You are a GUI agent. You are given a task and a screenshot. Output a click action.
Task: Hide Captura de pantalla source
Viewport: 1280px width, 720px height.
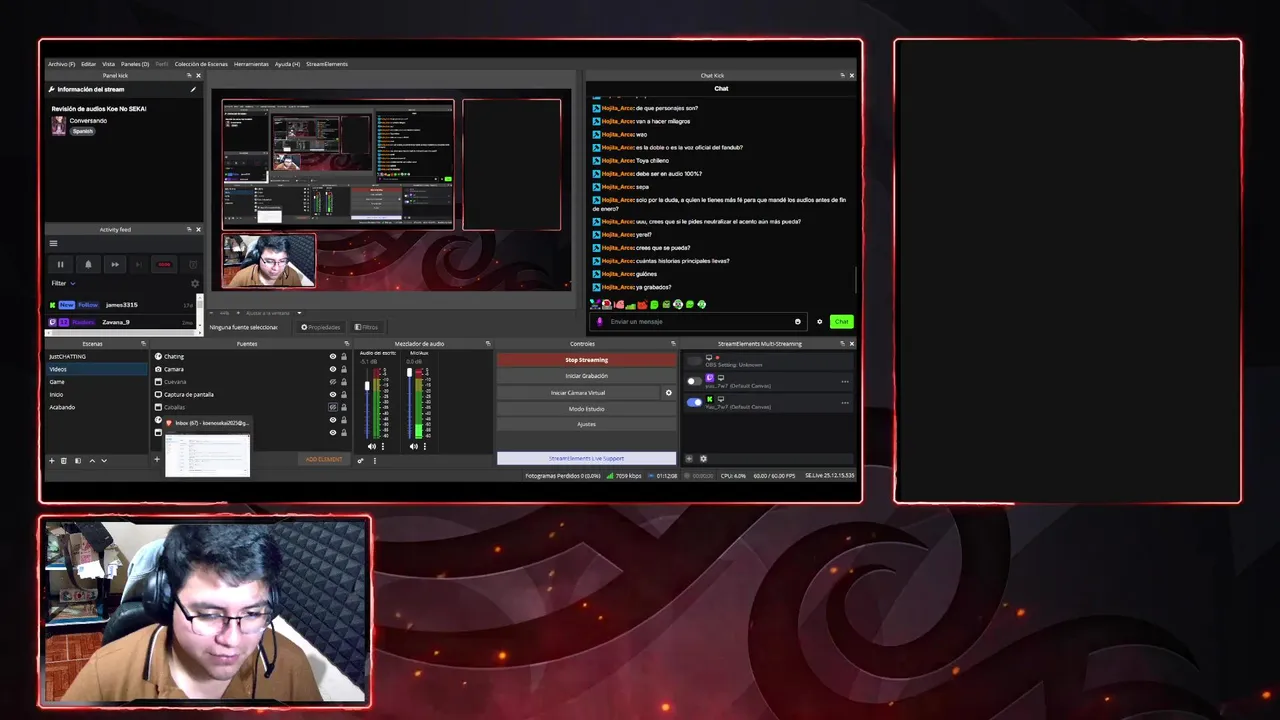tap(333, 394)
